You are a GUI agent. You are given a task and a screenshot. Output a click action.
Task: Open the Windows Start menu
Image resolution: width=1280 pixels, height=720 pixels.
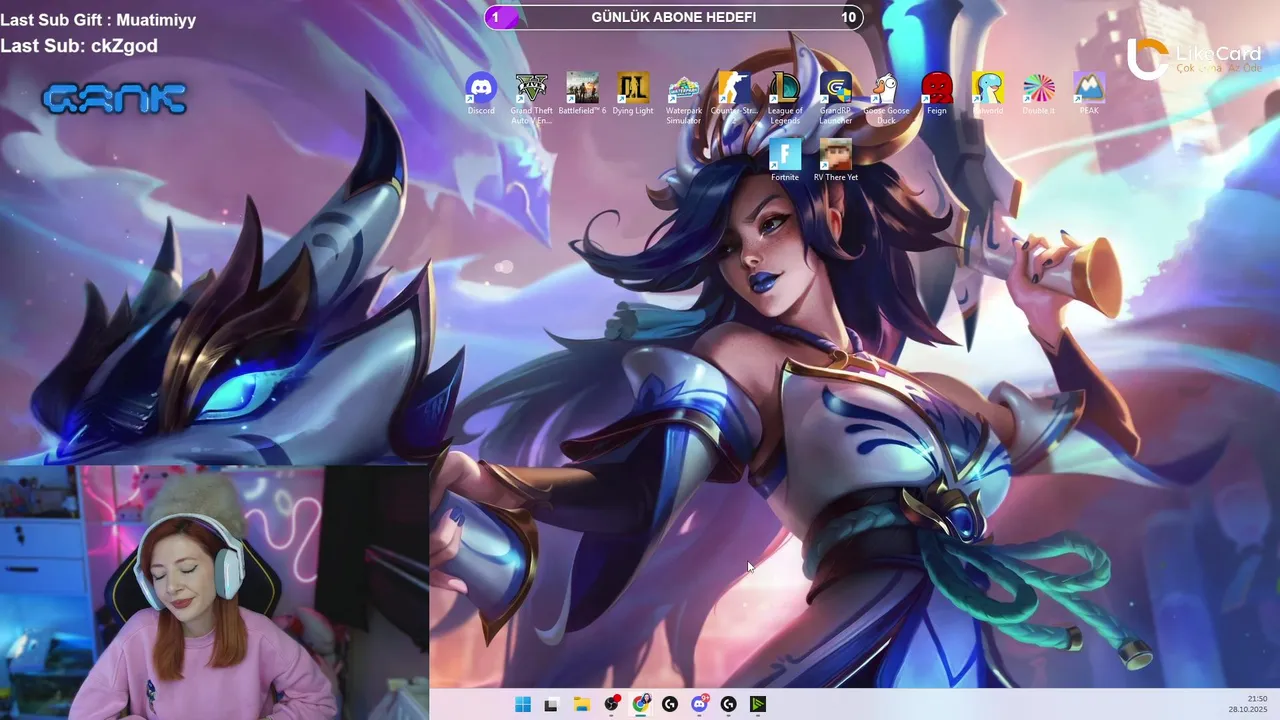point(522,704)
